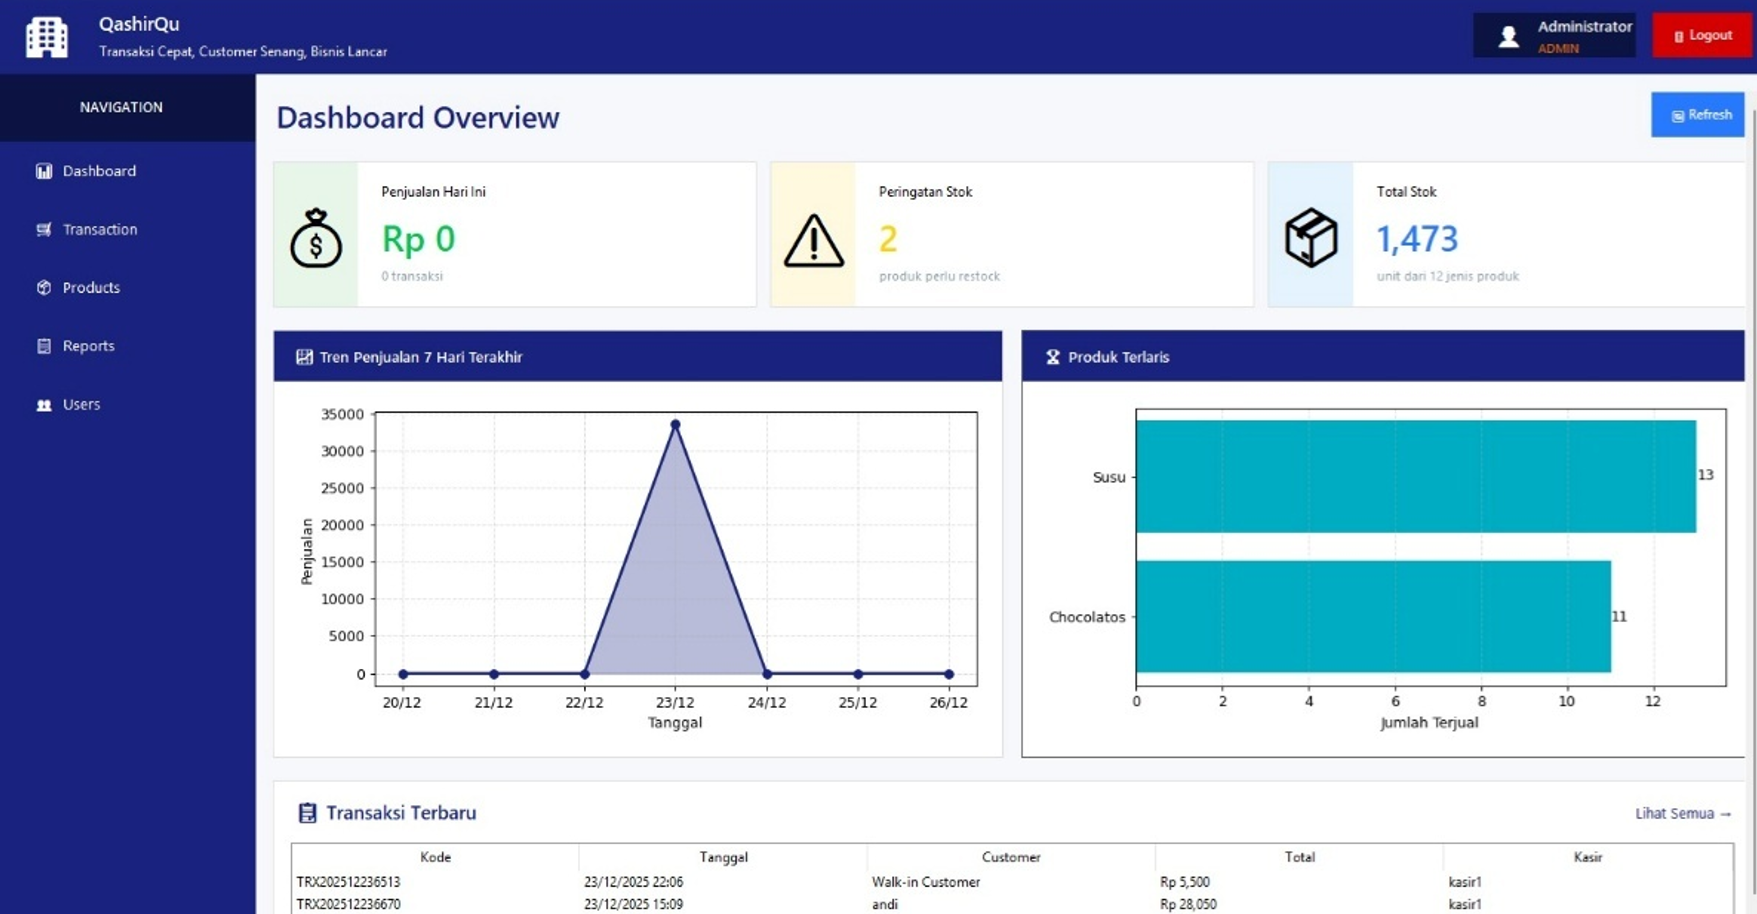
Task: Click the stock warning triangle icon
Action: 813,241
